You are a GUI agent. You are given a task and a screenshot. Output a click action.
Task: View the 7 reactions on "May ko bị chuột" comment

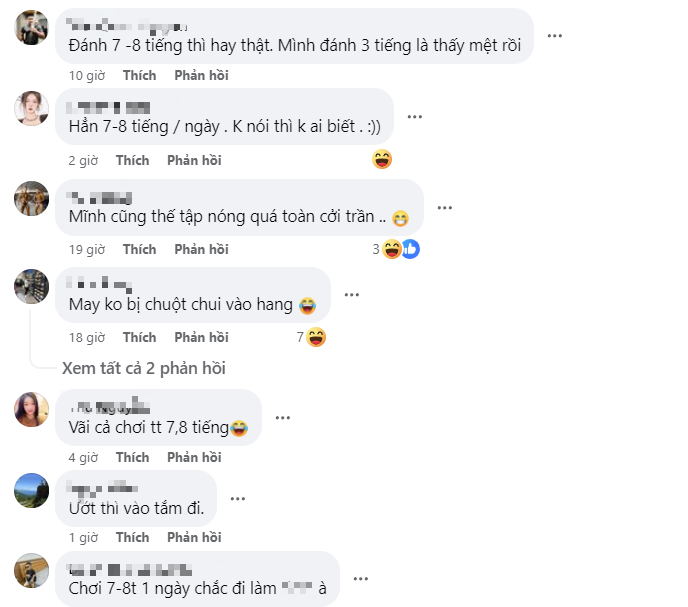(x=312, y=337)
